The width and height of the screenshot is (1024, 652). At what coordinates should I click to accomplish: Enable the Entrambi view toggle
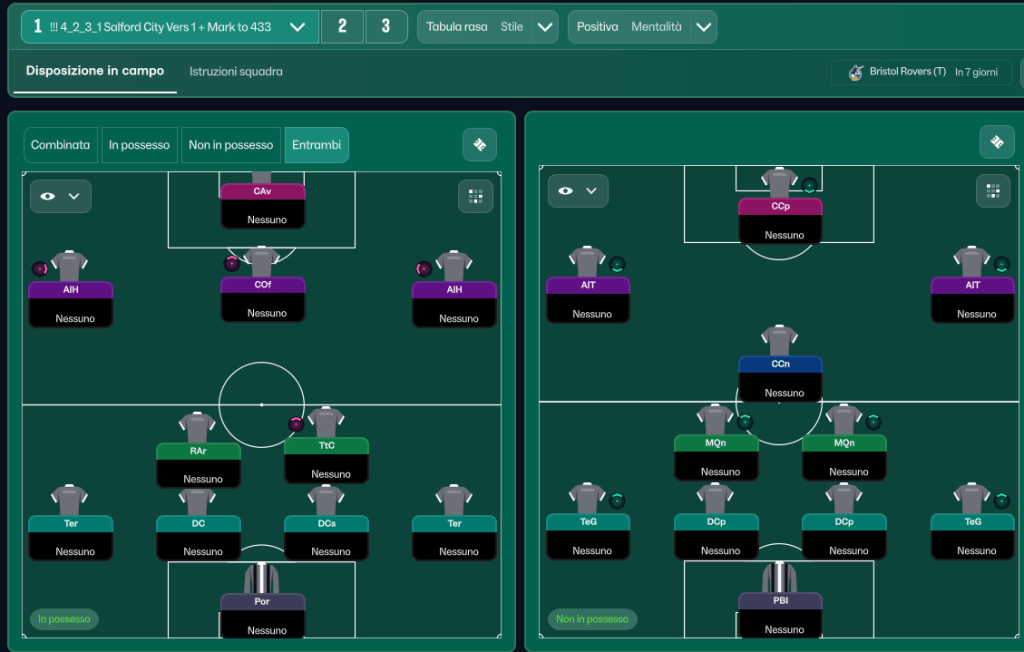coord(316,145)
